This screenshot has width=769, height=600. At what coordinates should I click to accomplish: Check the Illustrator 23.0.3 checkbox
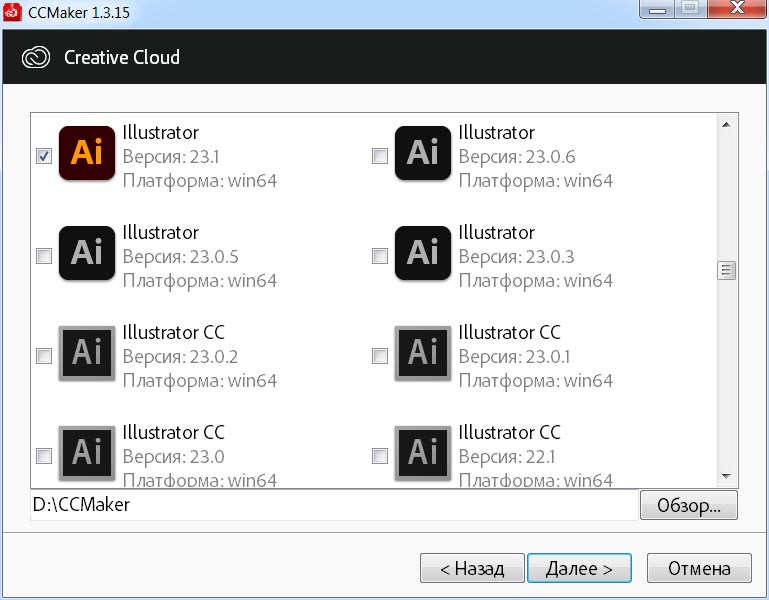[x=380, y=256]
